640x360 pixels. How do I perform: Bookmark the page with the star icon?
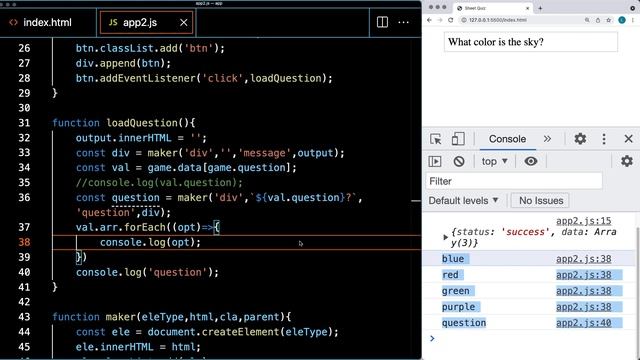[x=609, y=20]
